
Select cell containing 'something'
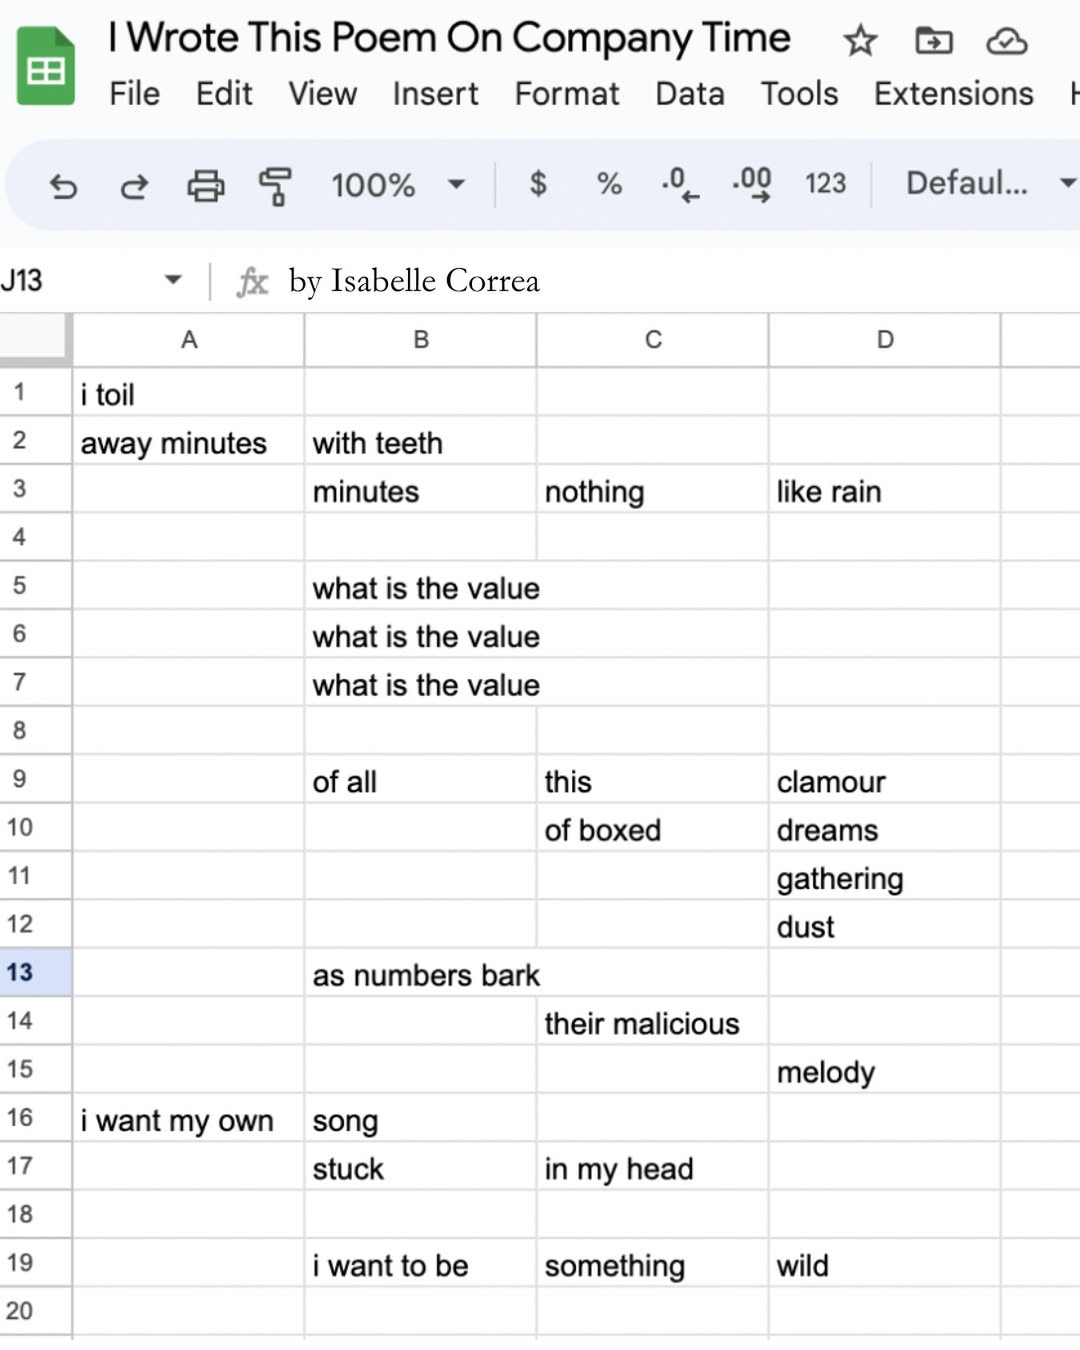(653, 1264)
